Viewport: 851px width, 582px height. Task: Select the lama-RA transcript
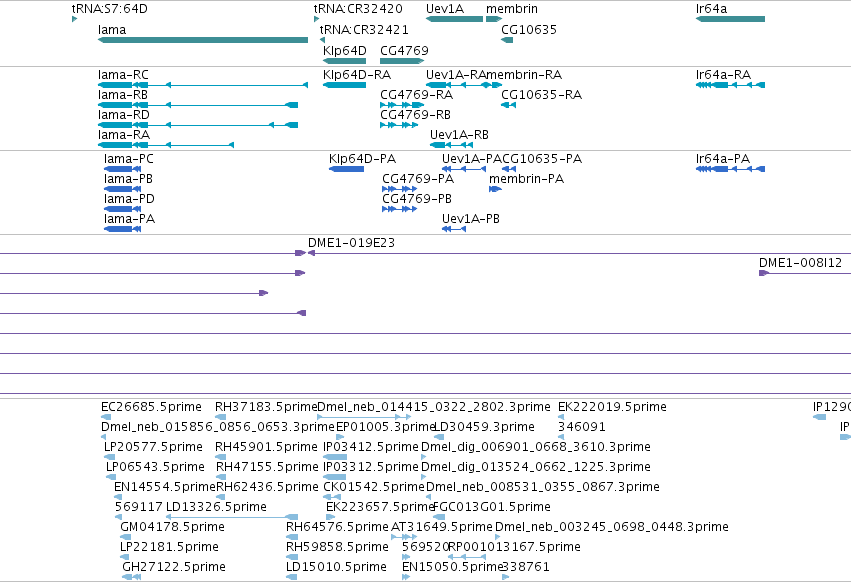166,146
